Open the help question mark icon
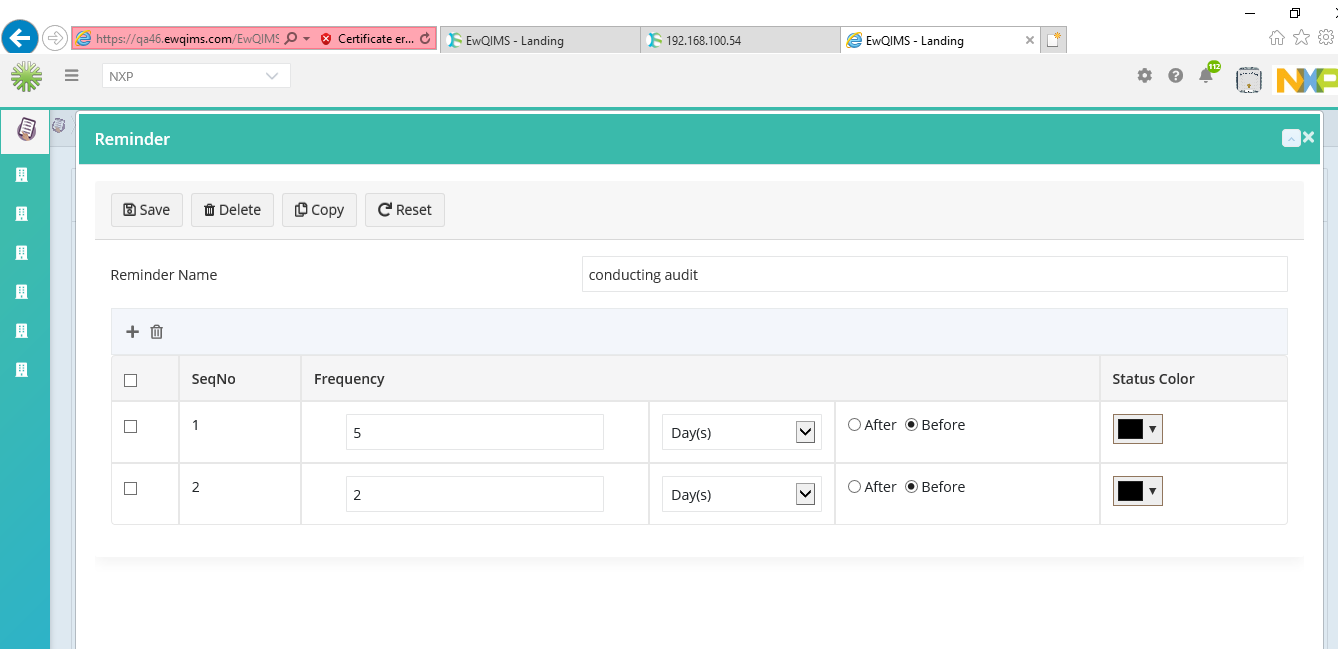 pos(1176,76)
